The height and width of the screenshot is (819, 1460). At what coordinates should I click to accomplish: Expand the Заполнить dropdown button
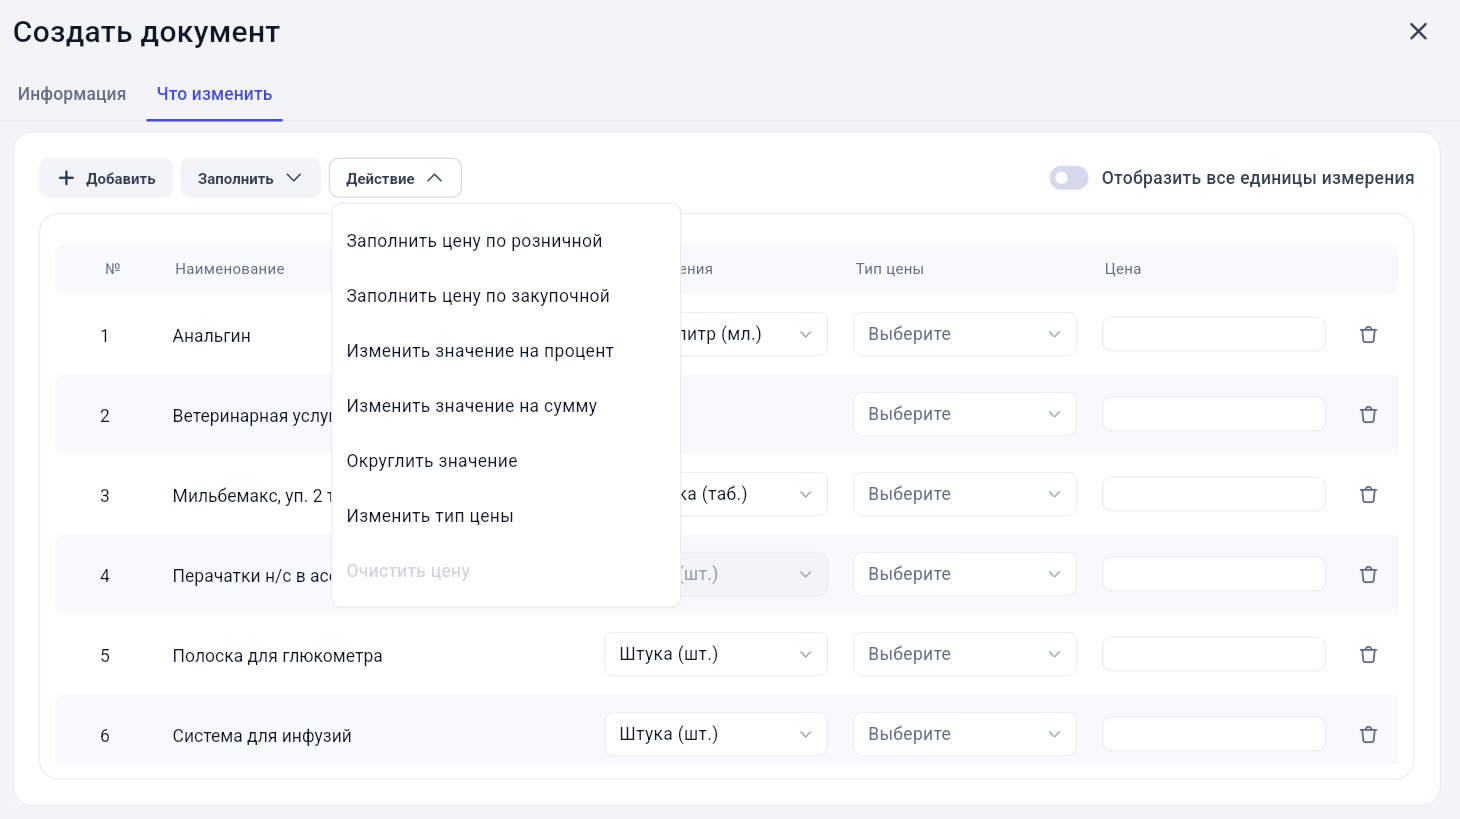coord(250,178)
